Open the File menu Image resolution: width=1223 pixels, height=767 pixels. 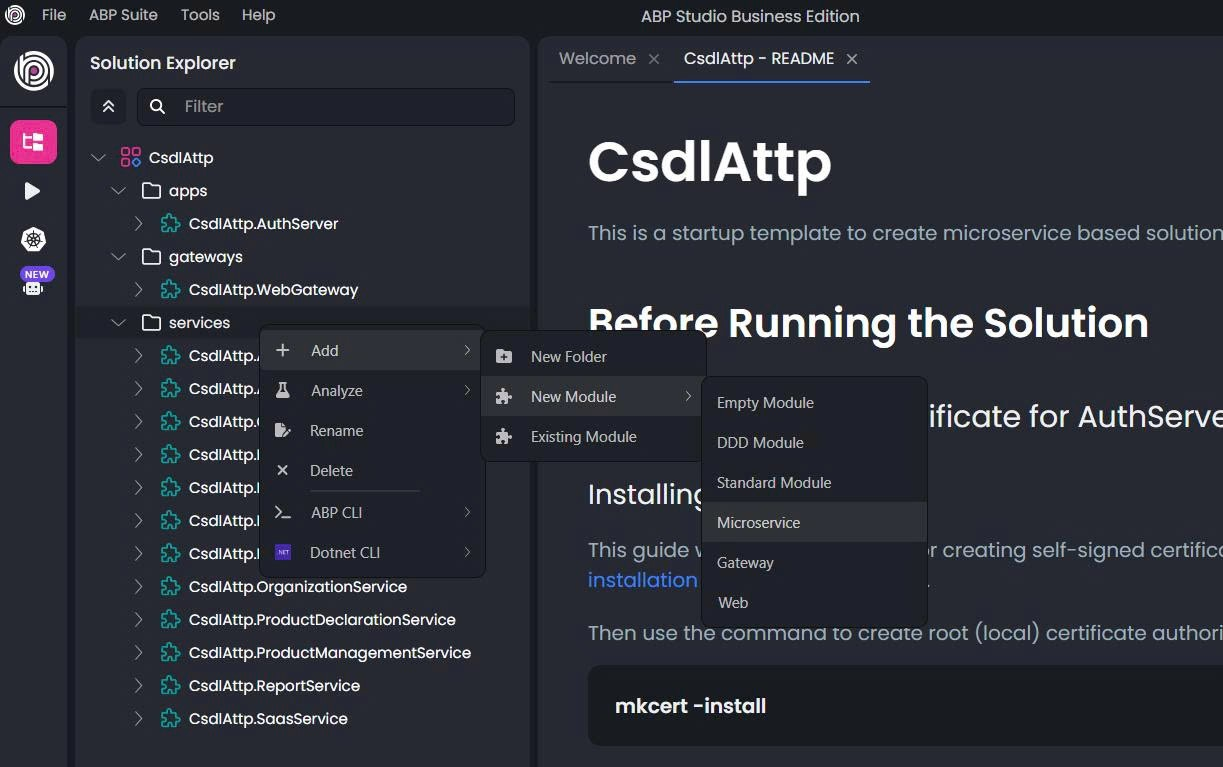(54, 15)
